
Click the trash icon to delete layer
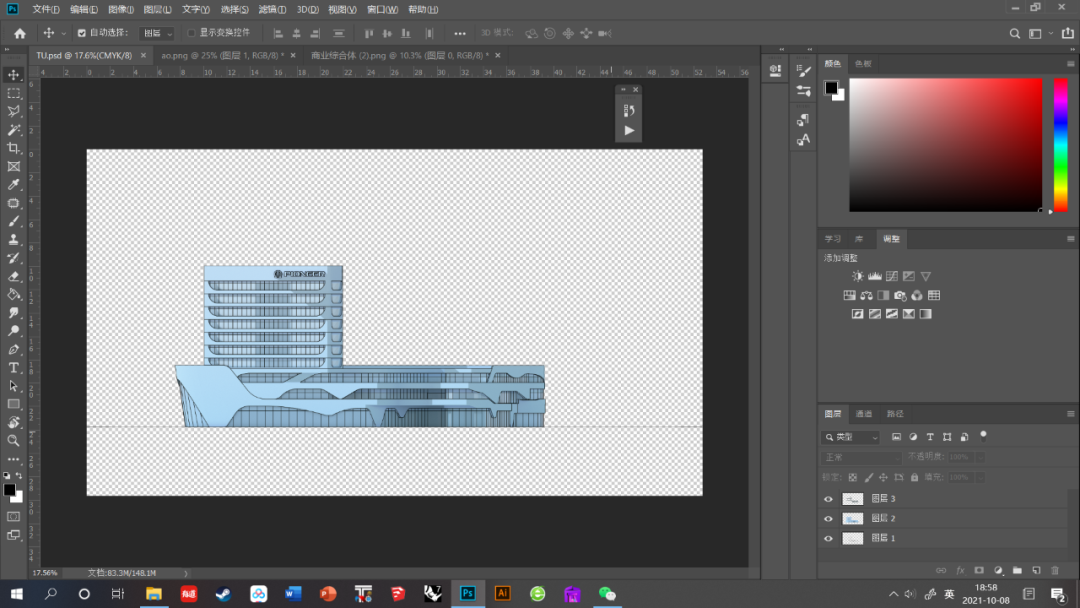tap(1054, 570)
